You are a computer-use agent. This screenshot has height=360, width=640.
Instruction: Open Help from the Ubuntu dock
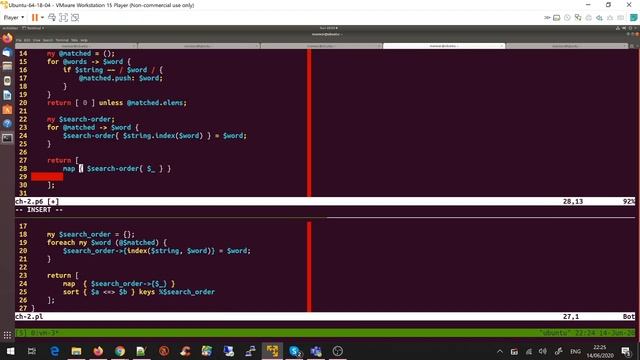(7, 124)
